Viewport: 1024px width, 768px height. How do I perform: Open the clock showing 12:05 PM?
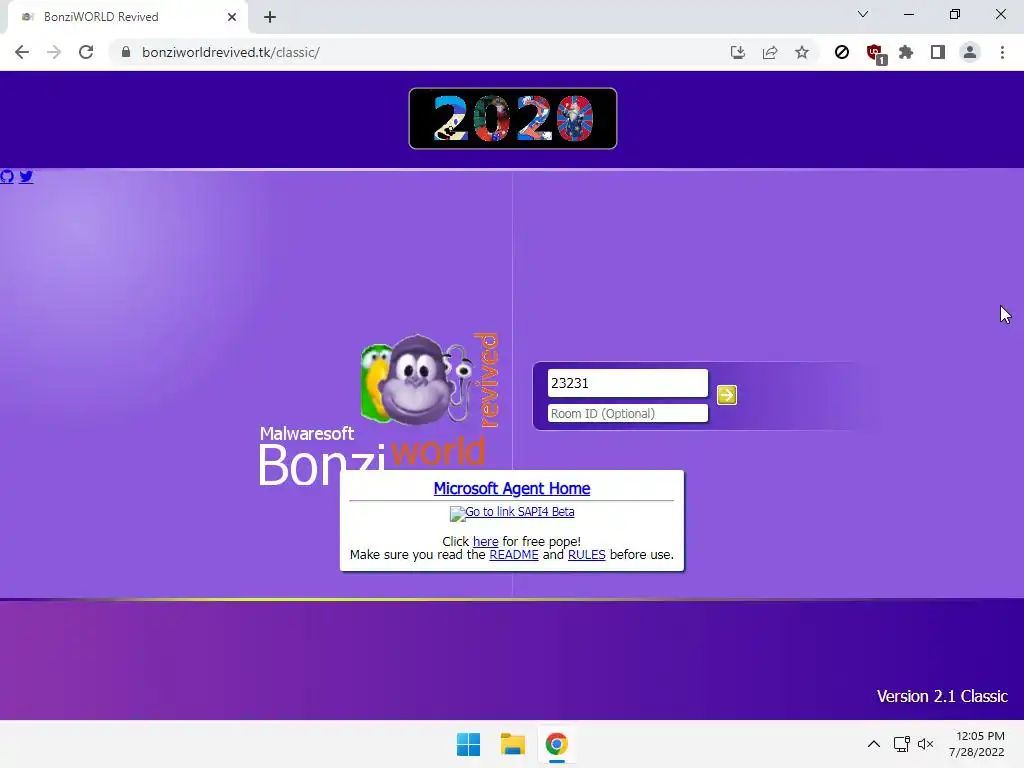[977, 744]
